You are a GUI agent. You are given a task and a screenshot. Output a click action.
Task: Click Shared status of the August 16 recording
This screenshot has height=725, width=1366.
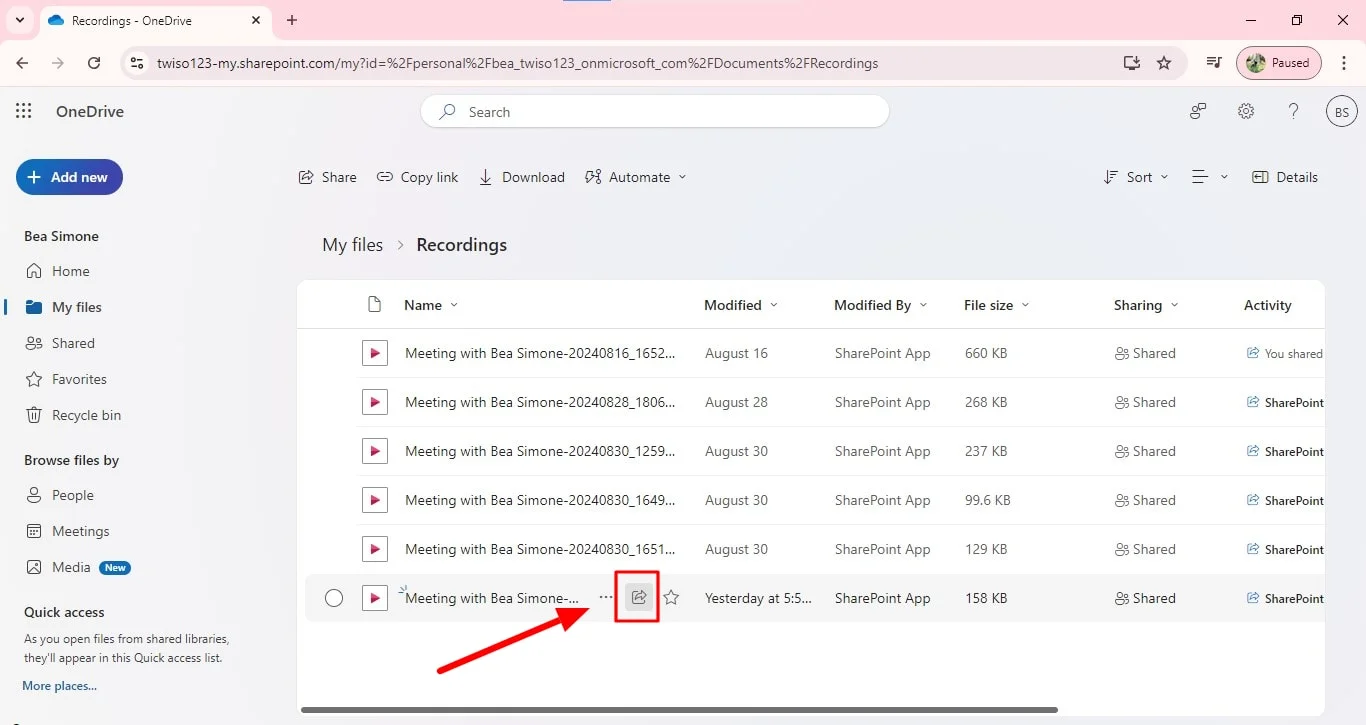click(1145, 353)
